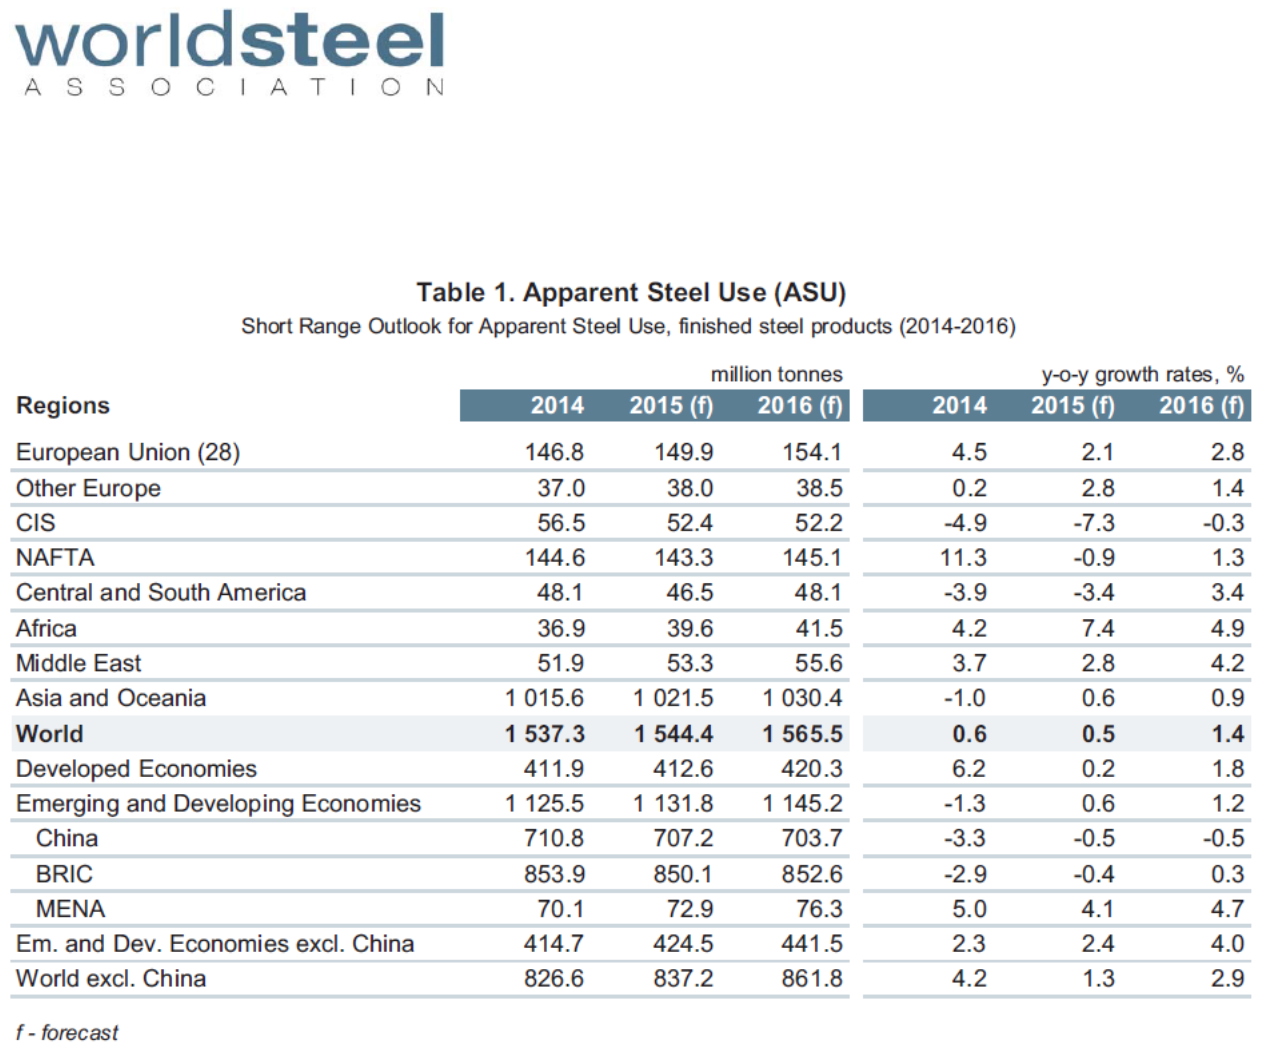Select the 'CIS' row label
The image size is (1262, 1048).
[36, 523]
